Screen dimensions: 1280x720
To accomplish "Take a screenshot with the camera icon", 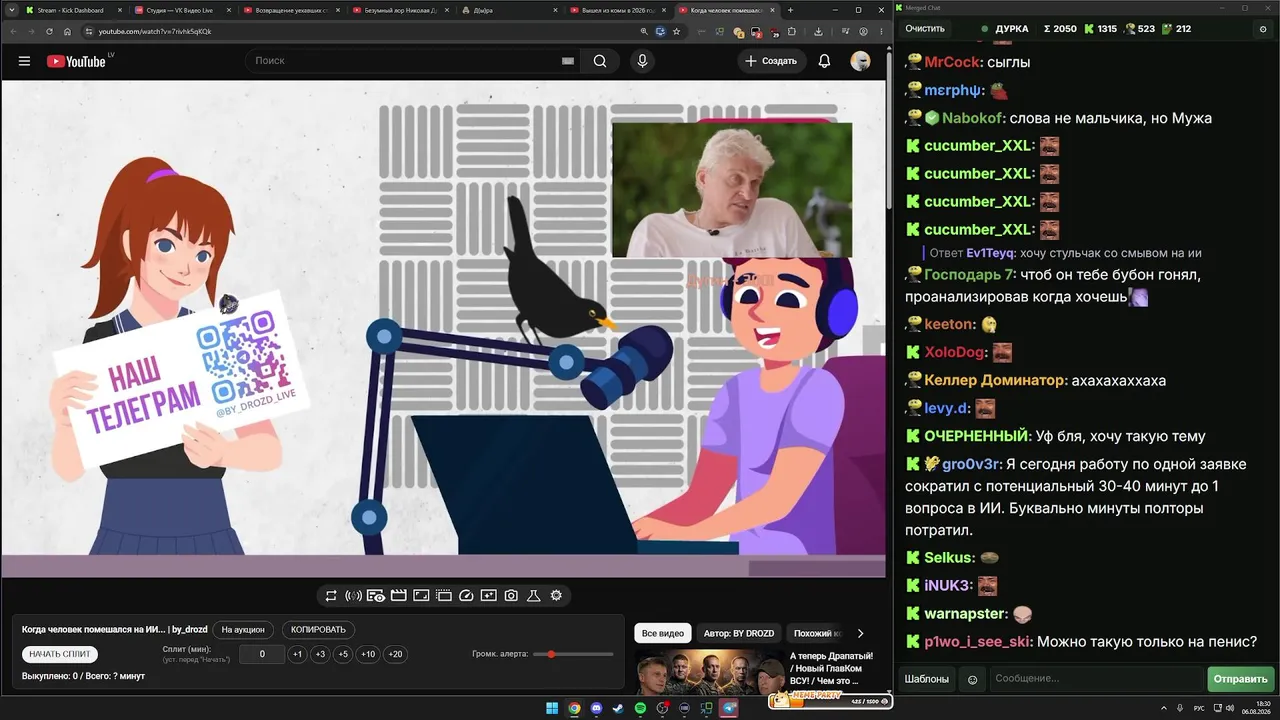I will point(511,596).
